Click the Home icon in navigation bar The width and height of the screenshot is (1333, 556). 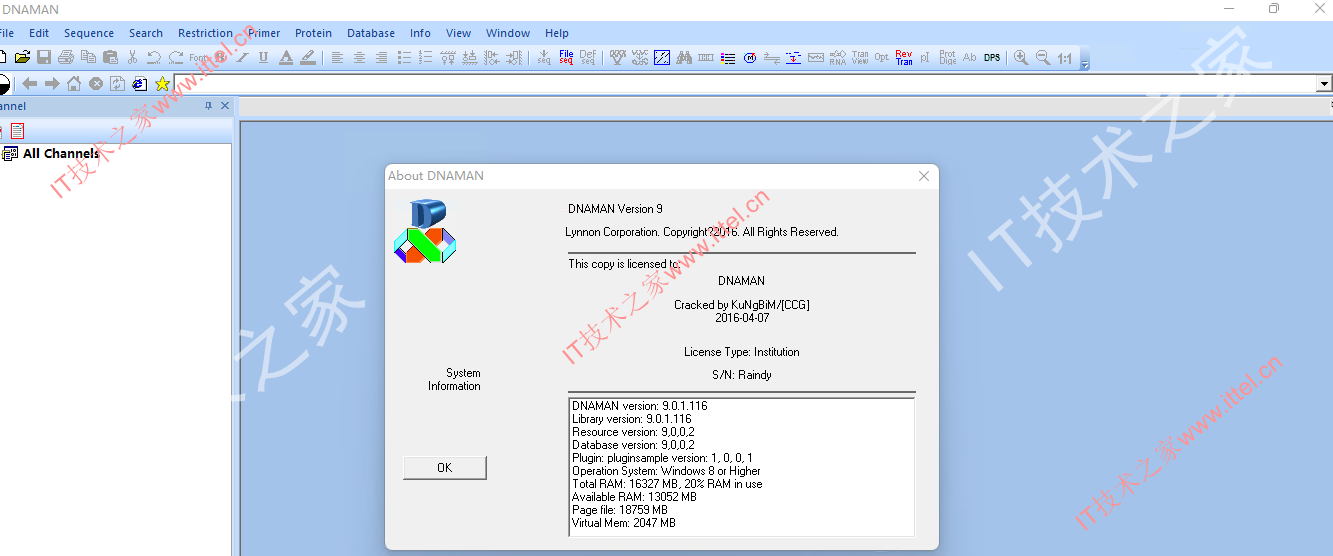(74, 84)
